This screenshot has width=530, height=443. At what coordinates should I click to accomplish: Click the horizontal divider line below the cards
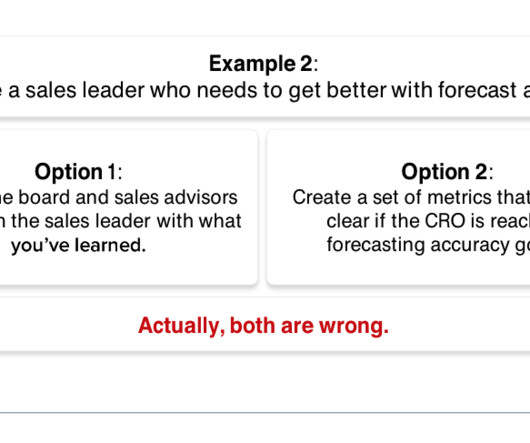(x=265, y=413)
